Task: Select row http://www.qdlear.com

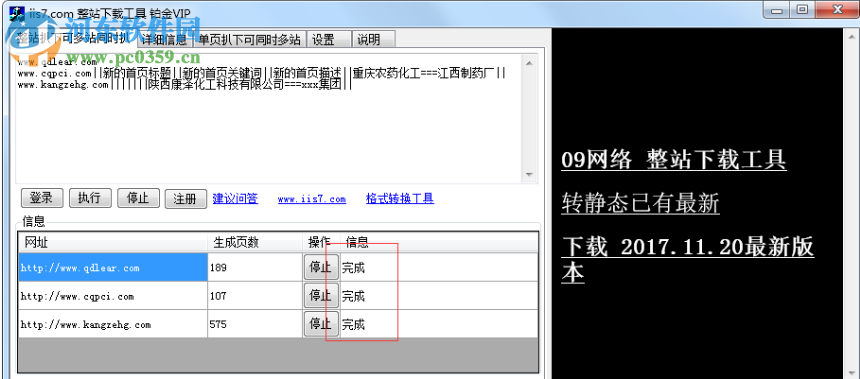Action: [113, 268]
